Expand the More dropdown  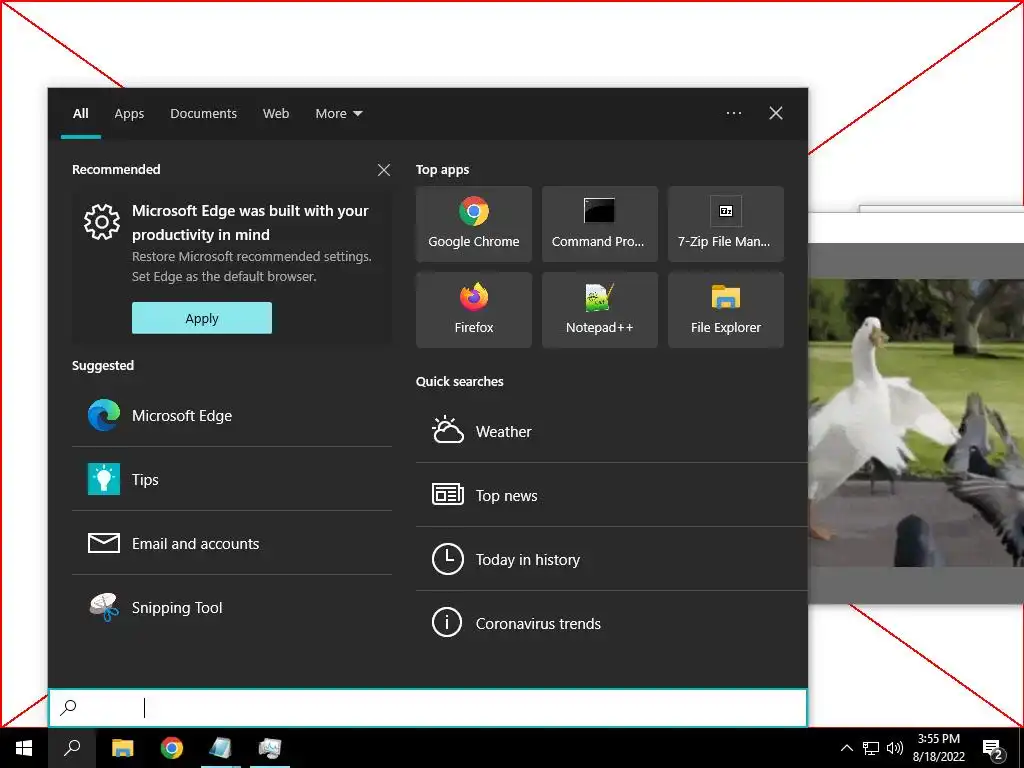point(338,114)
